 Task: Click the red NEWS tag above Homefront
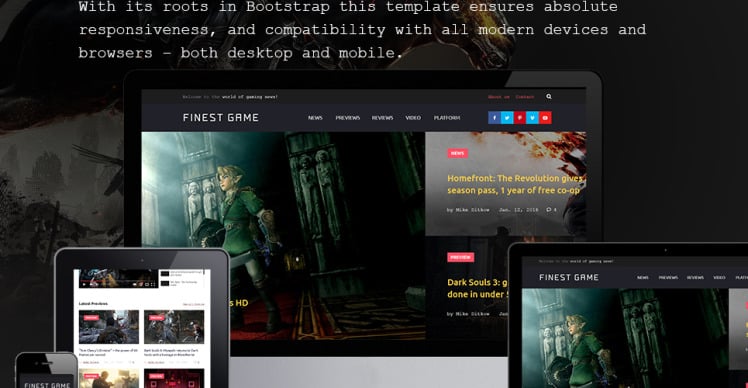[x=457, y=153]
